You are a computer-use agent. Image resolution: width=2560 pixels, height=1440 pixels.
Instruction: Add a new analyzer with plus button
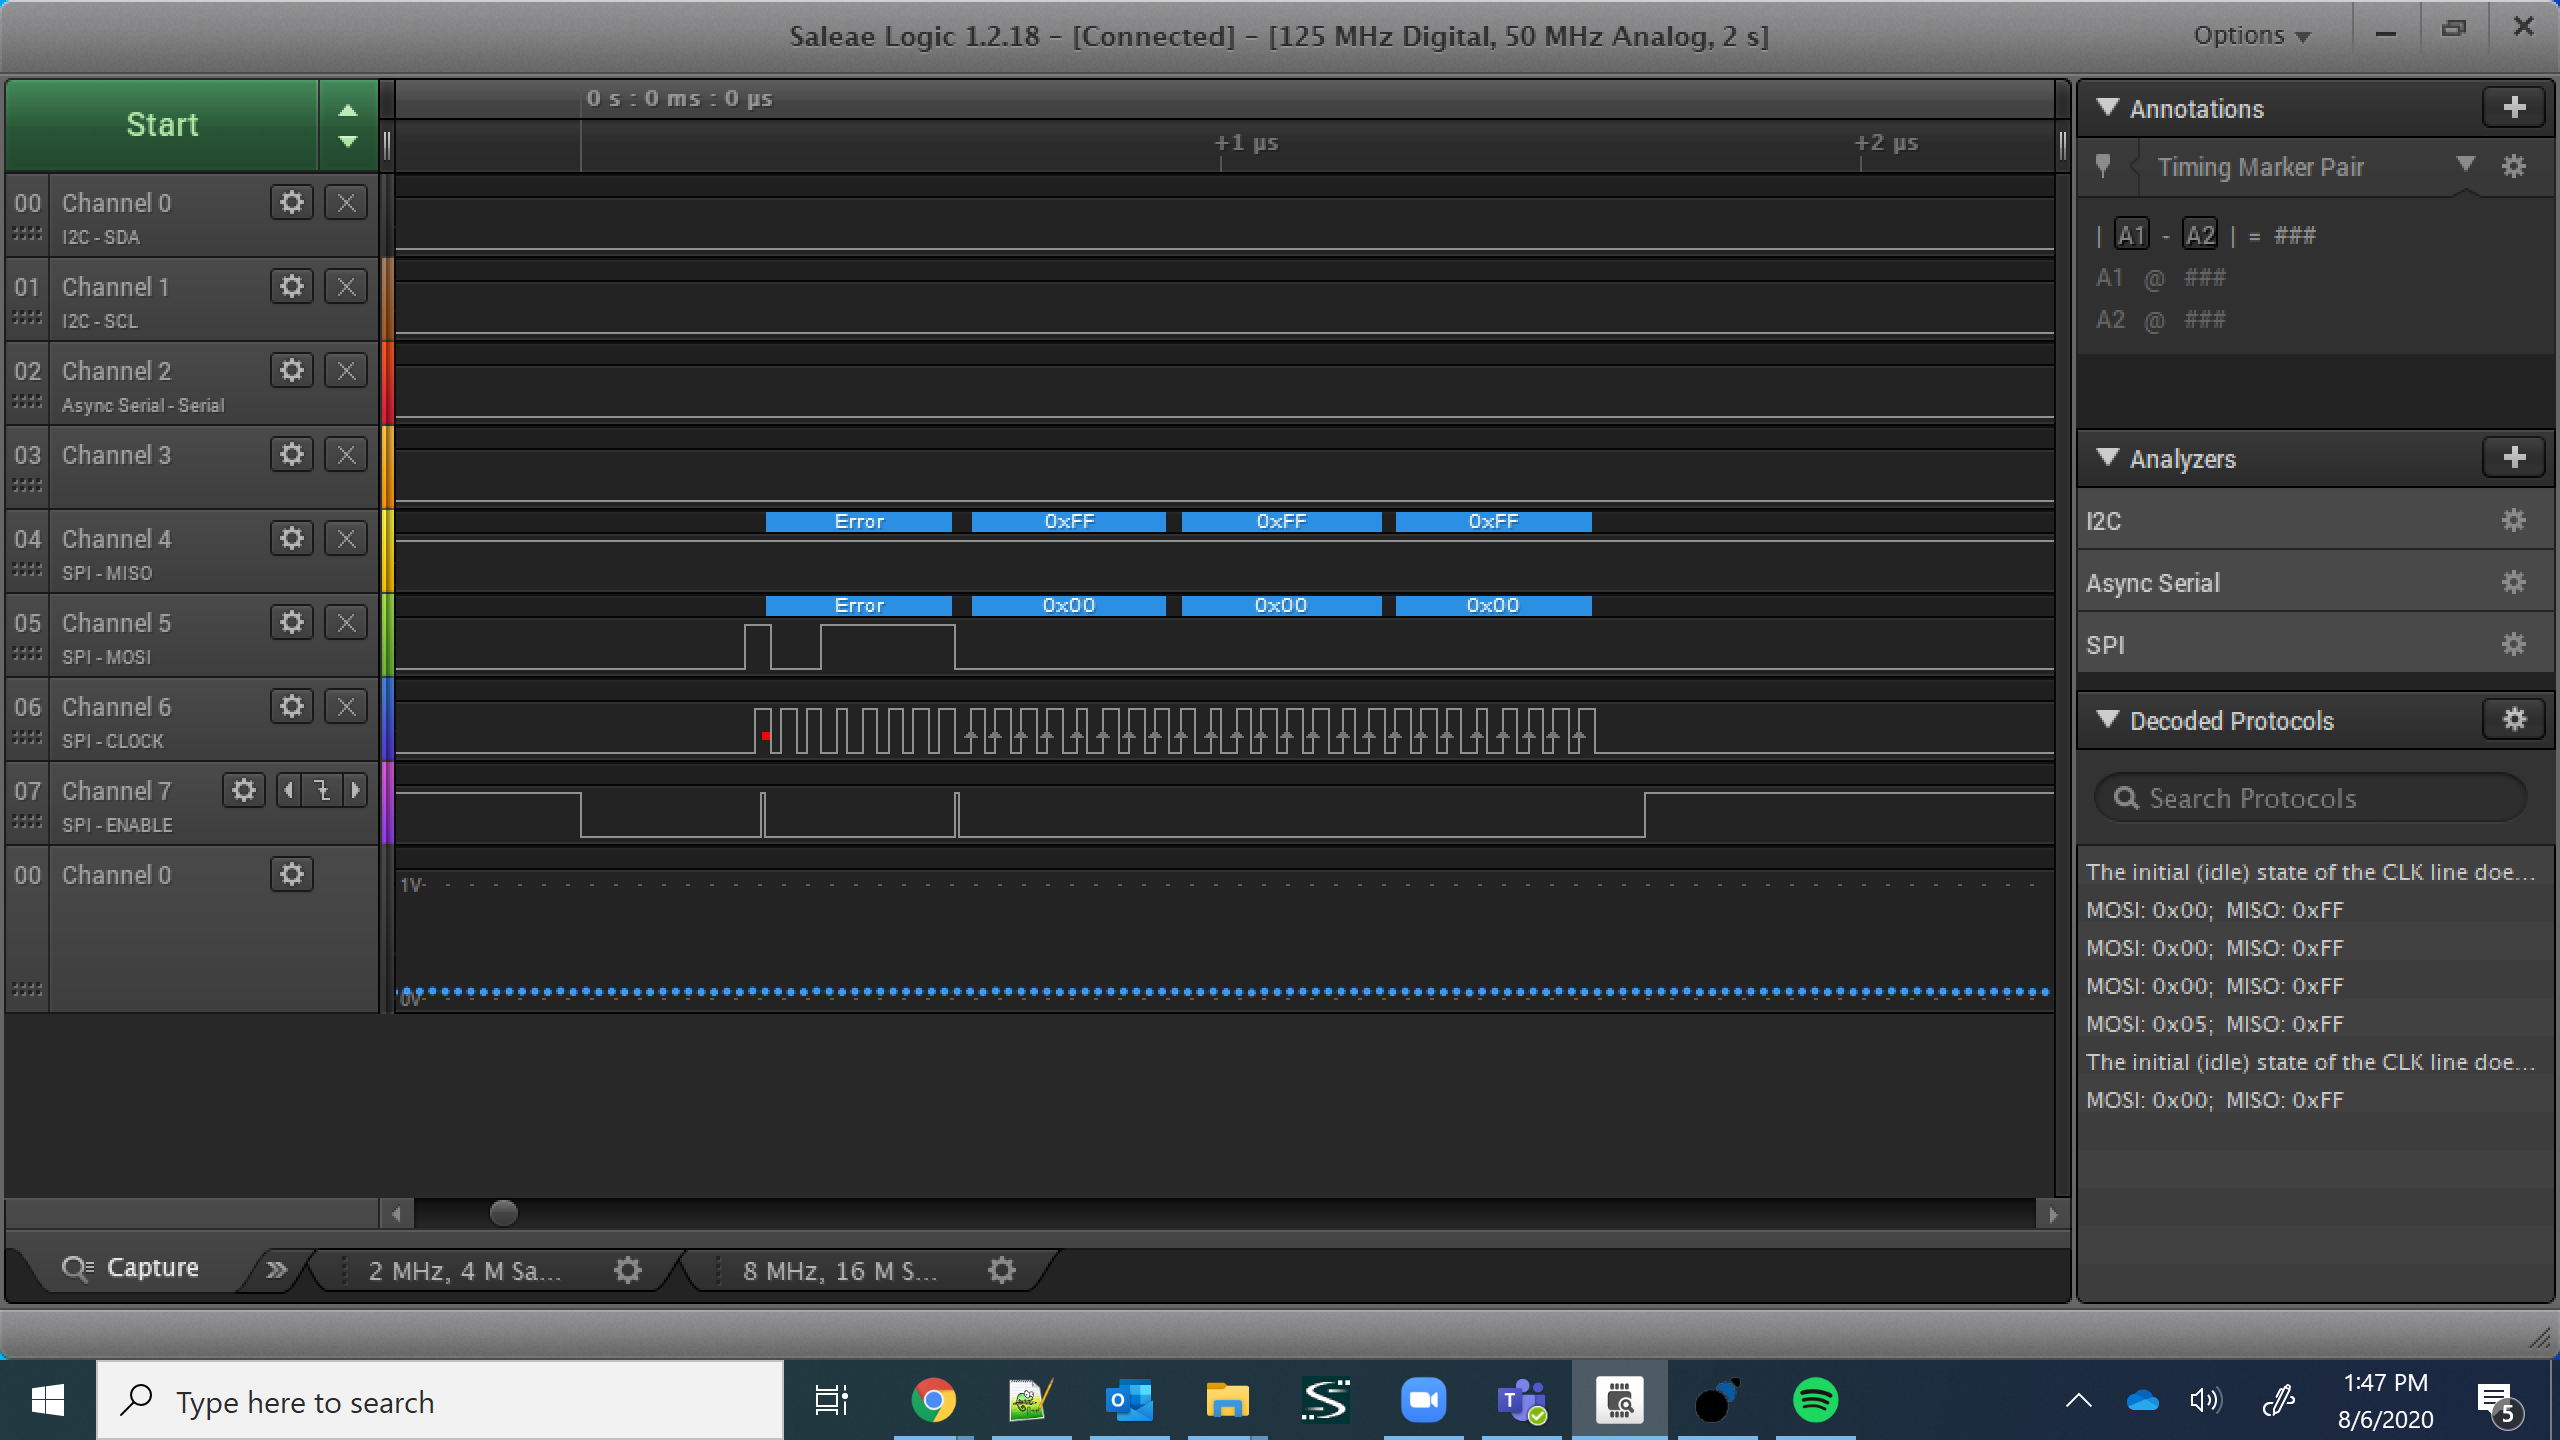tap(2514, 458)
